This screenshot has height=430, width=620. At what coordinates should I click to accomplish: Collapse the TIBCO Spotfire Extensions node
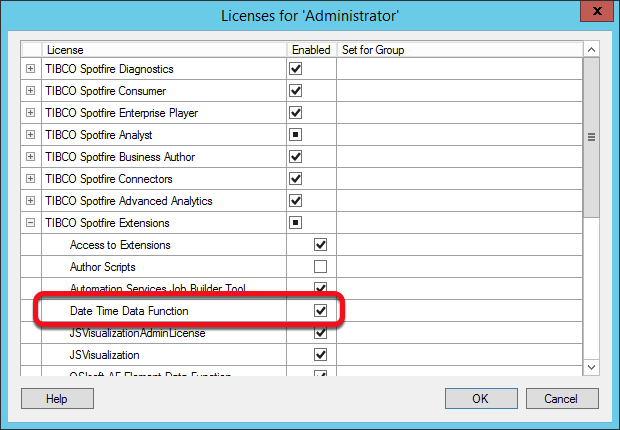tap(30, 223)
